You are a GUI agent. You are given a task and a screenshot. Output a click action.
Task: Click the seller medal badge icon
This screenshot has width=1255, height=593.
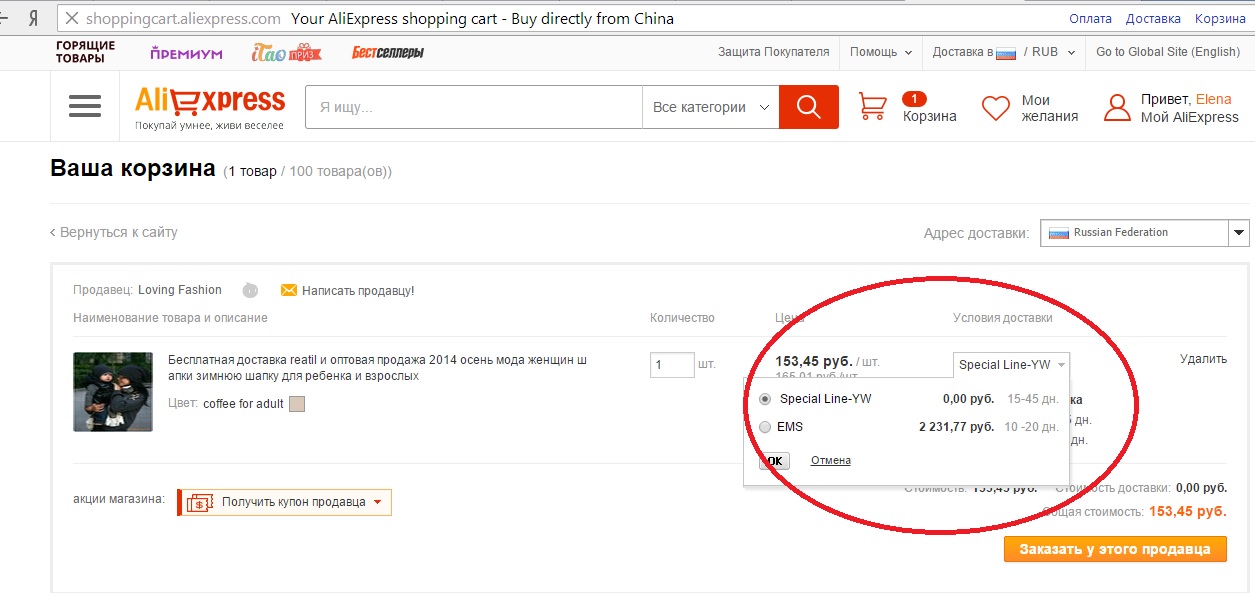[x=250, y=290]
